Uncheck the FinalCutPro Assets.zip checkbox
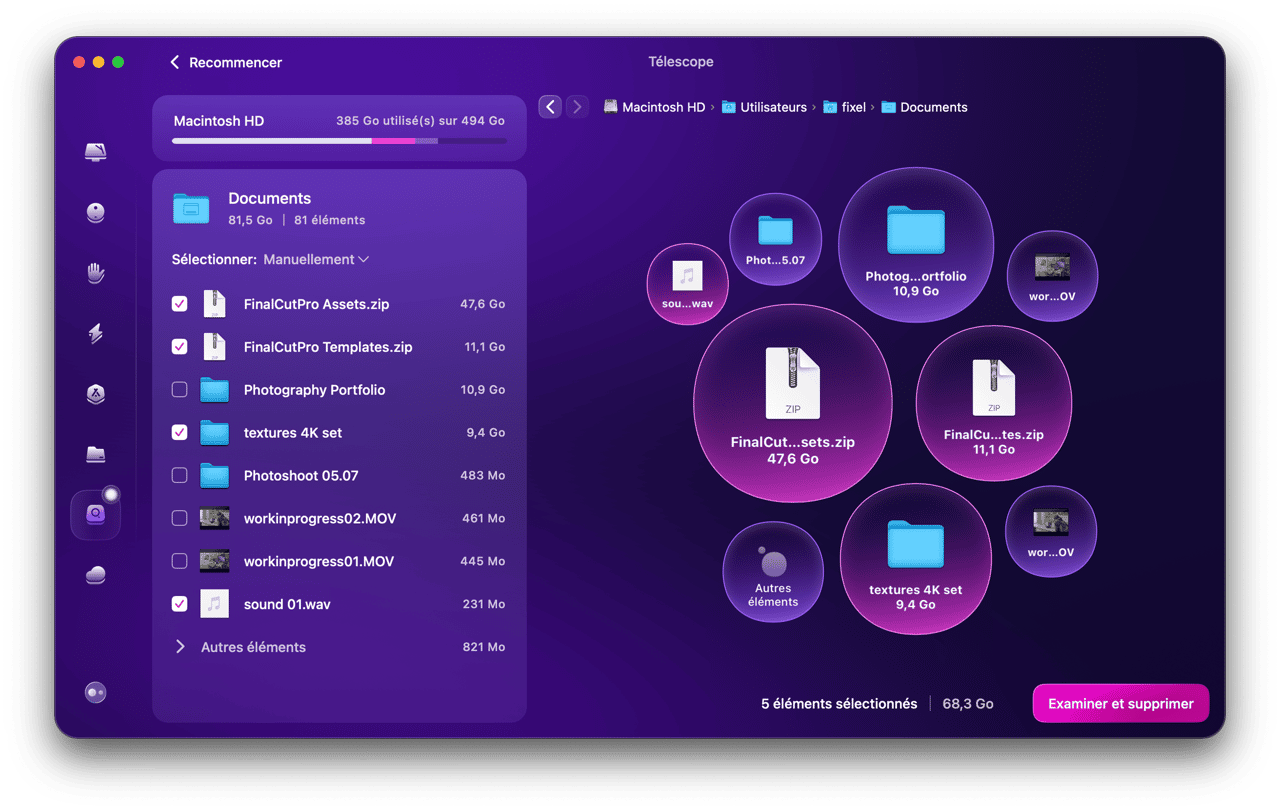The height and width of the screenshot is (810, 1280). click(x=180, y=304)
